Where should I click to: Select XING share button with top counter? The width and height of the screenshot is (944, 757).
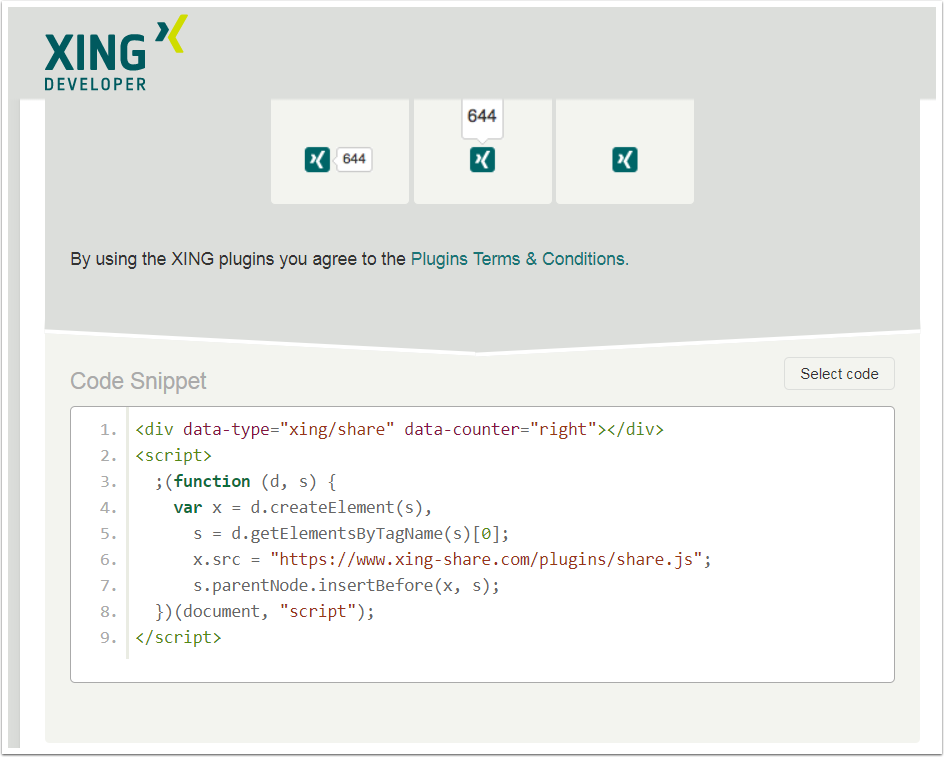pos(482,160)
